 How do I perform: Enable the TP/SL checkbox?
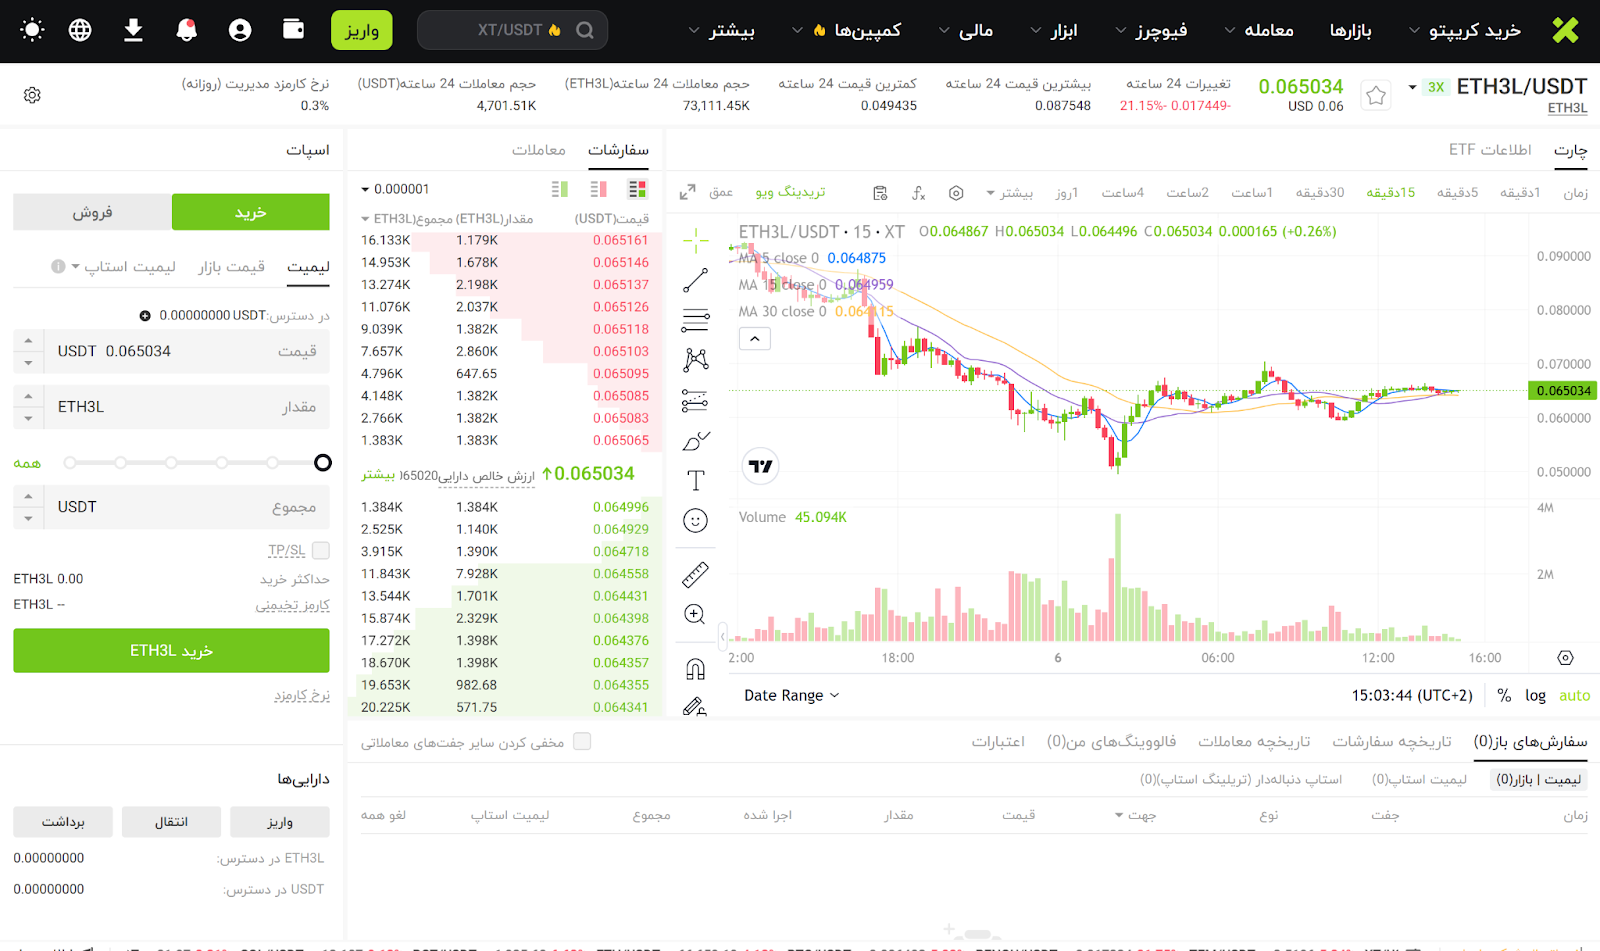pyautogui.click(x=321, y=550)
